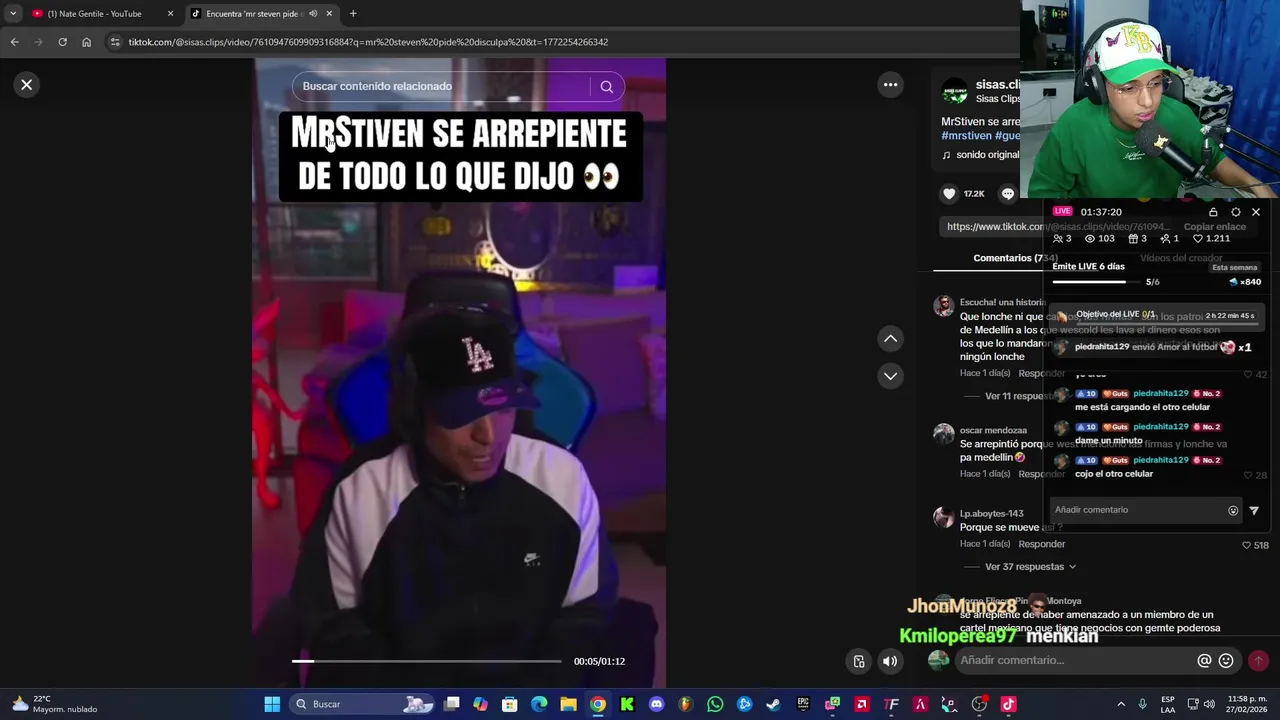Open the Comentarios tab
The width and height of the screenshot is (1280, 720).
[x=1015, y=258]
